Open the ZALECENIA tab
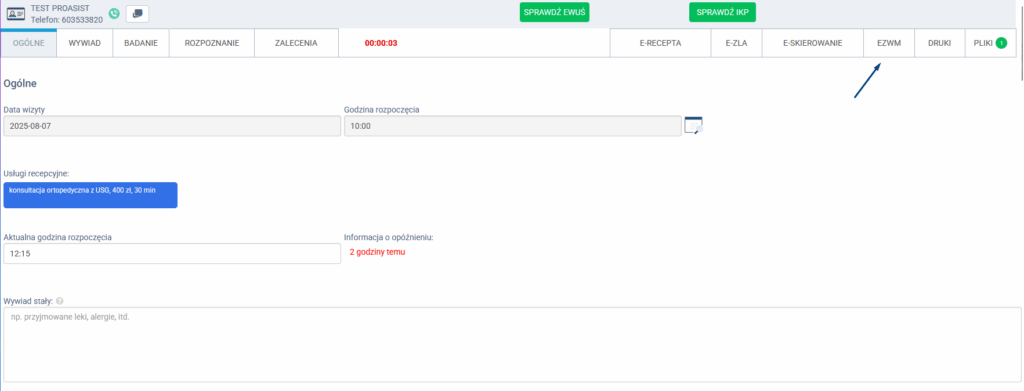Image resolution: width=1024 pixels, height=391 pixels. pos(296,43)
